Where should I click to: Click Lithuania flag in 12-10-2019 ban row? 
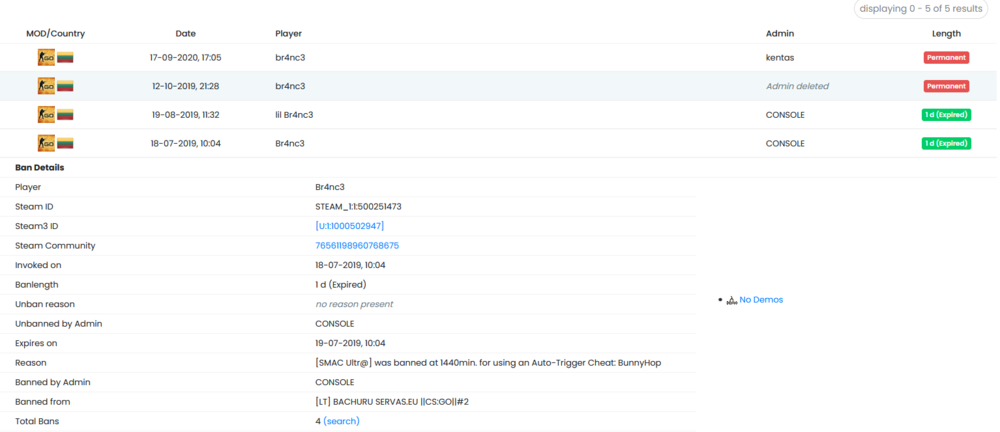65,86
